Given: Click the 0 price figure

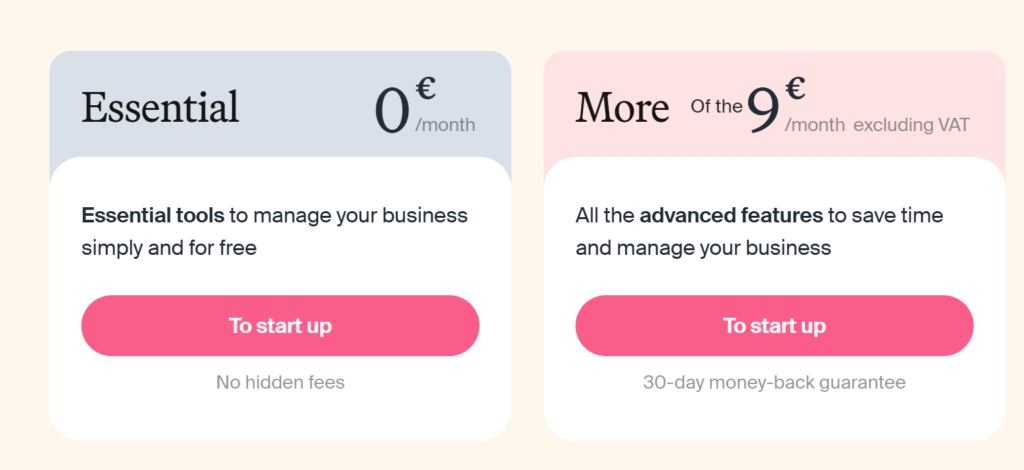Looking at the screenshot, I should [x=393, y=111].
